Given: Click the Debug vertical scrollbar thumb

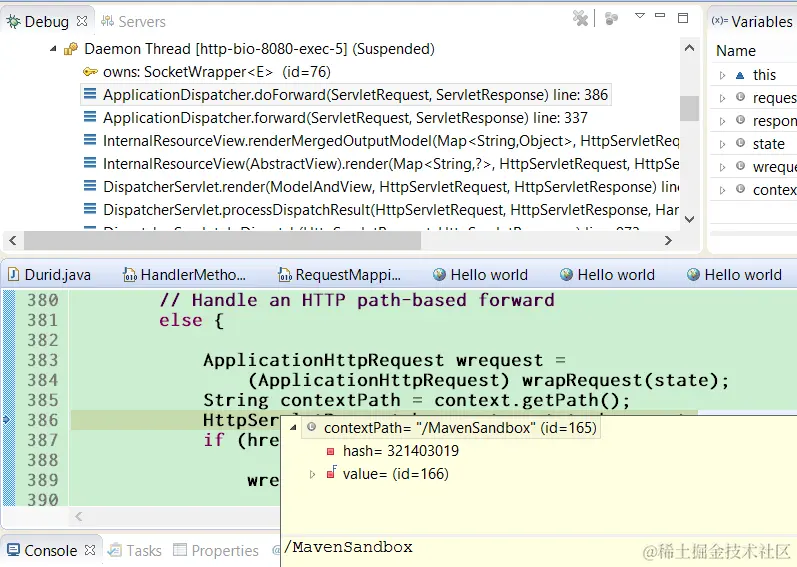Looking at the screenshot, I should click(x=689, y=108).
